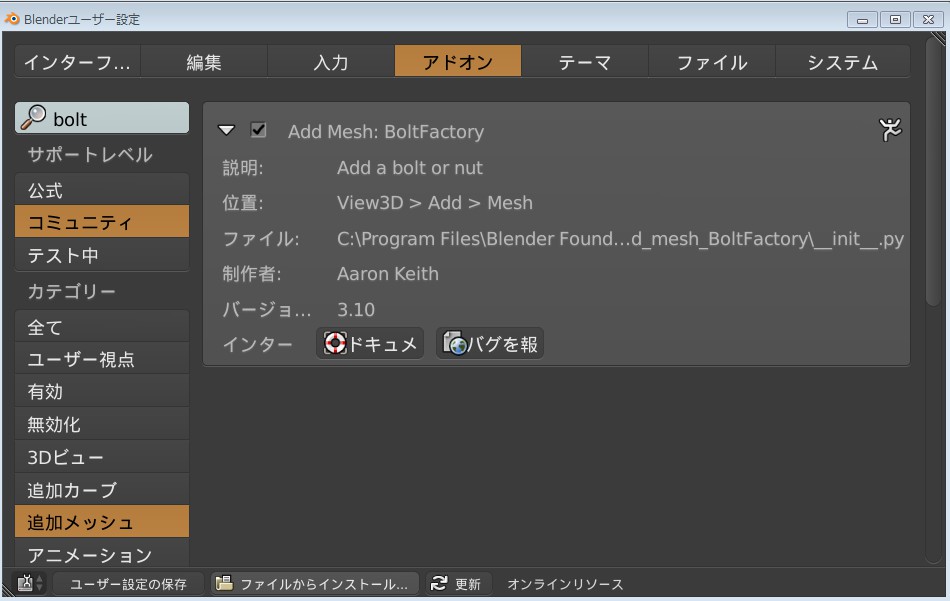
Task: Switch to テーマ tab
Action: tap(585, 62)
